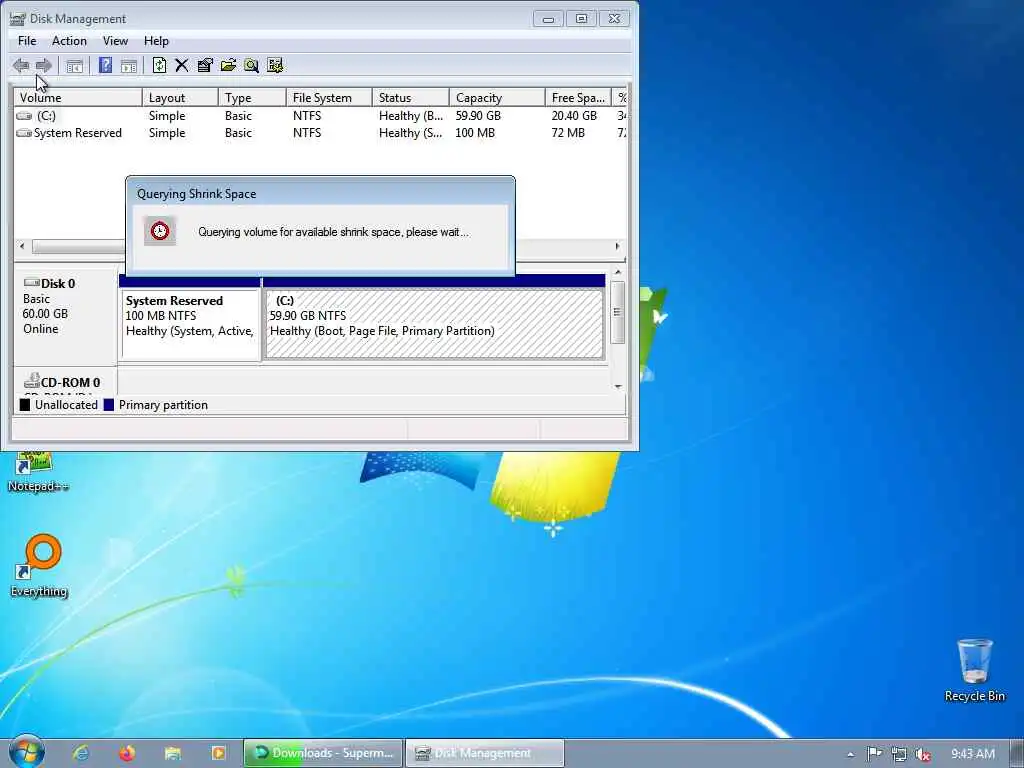Screen dimensions: 1024x768
Task: Open the Properties toolbar icon
Action: [205, 65]
